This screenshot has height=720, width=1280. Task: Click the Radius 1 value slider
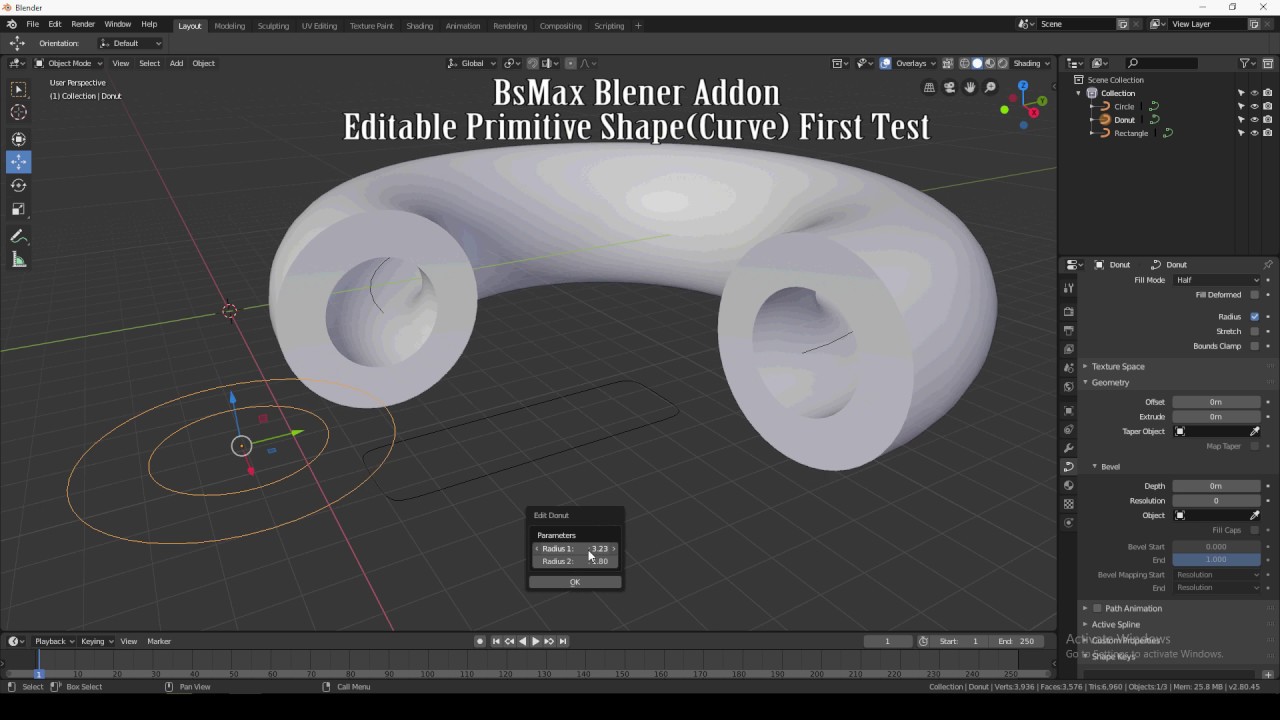(x=575, y=548)
